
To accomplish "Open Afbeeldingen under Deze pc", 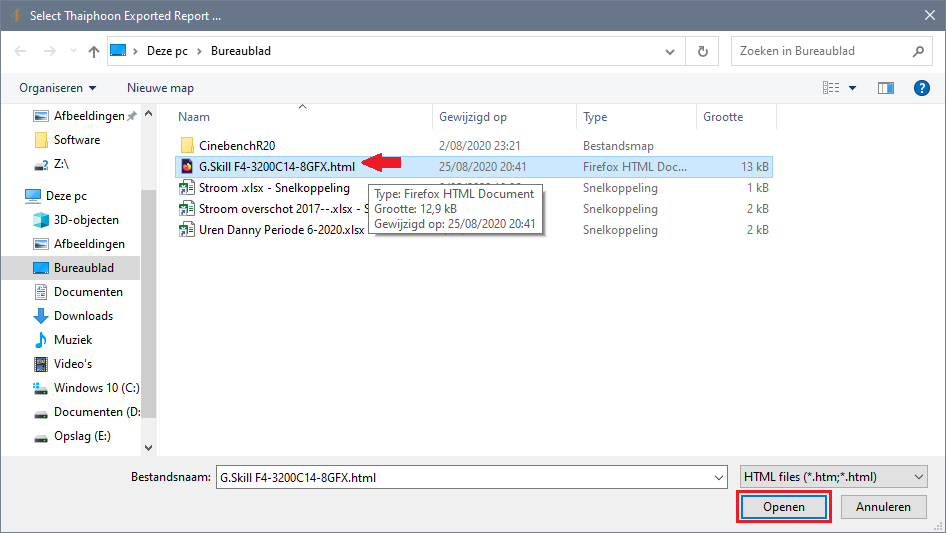I will (89, 244).
